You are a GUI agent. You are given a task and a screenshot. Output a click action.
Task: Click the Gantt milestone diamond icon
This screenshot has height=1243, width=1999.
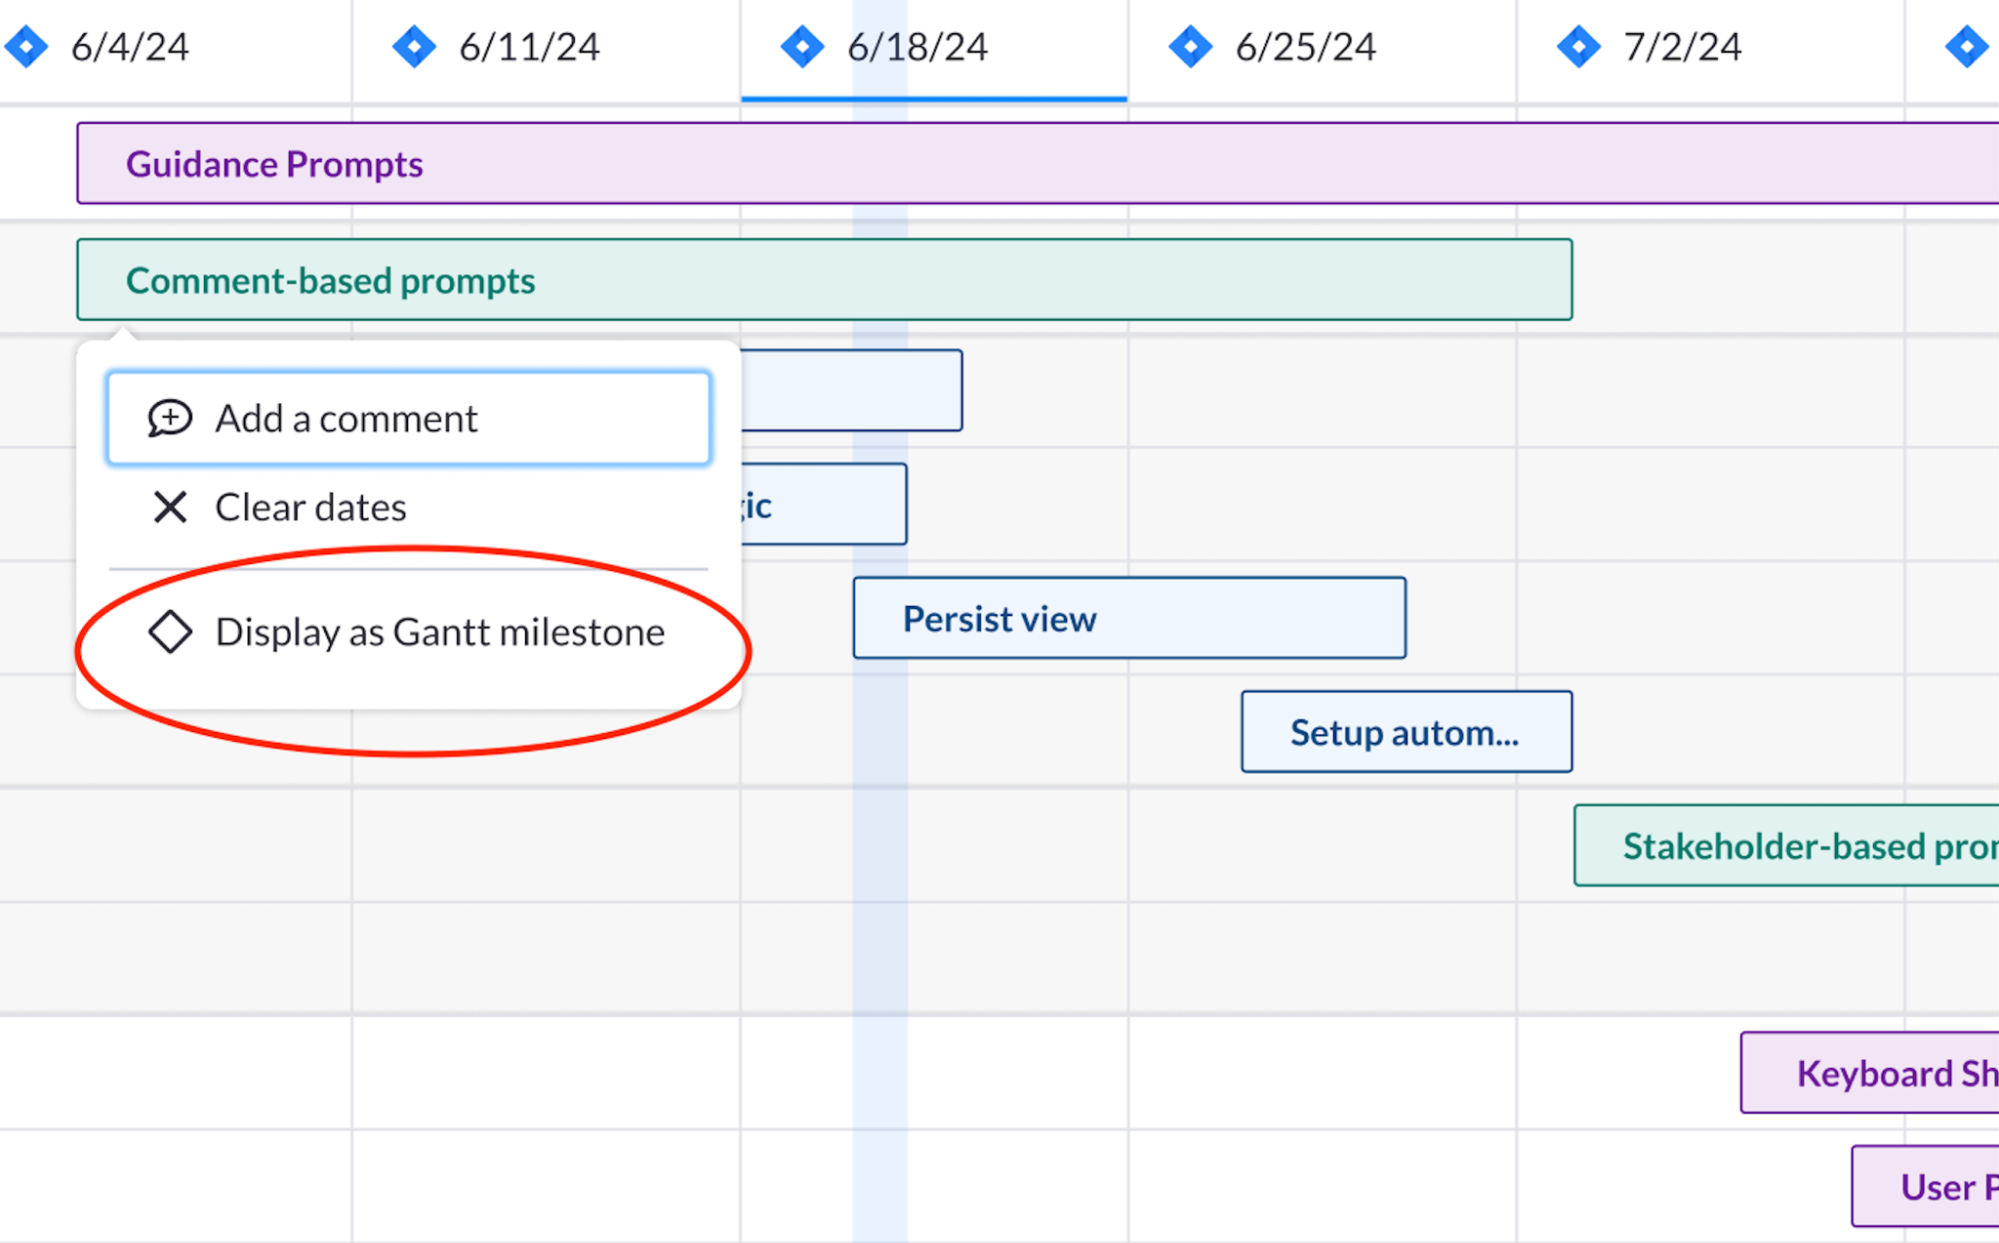[x=172, y=632]
